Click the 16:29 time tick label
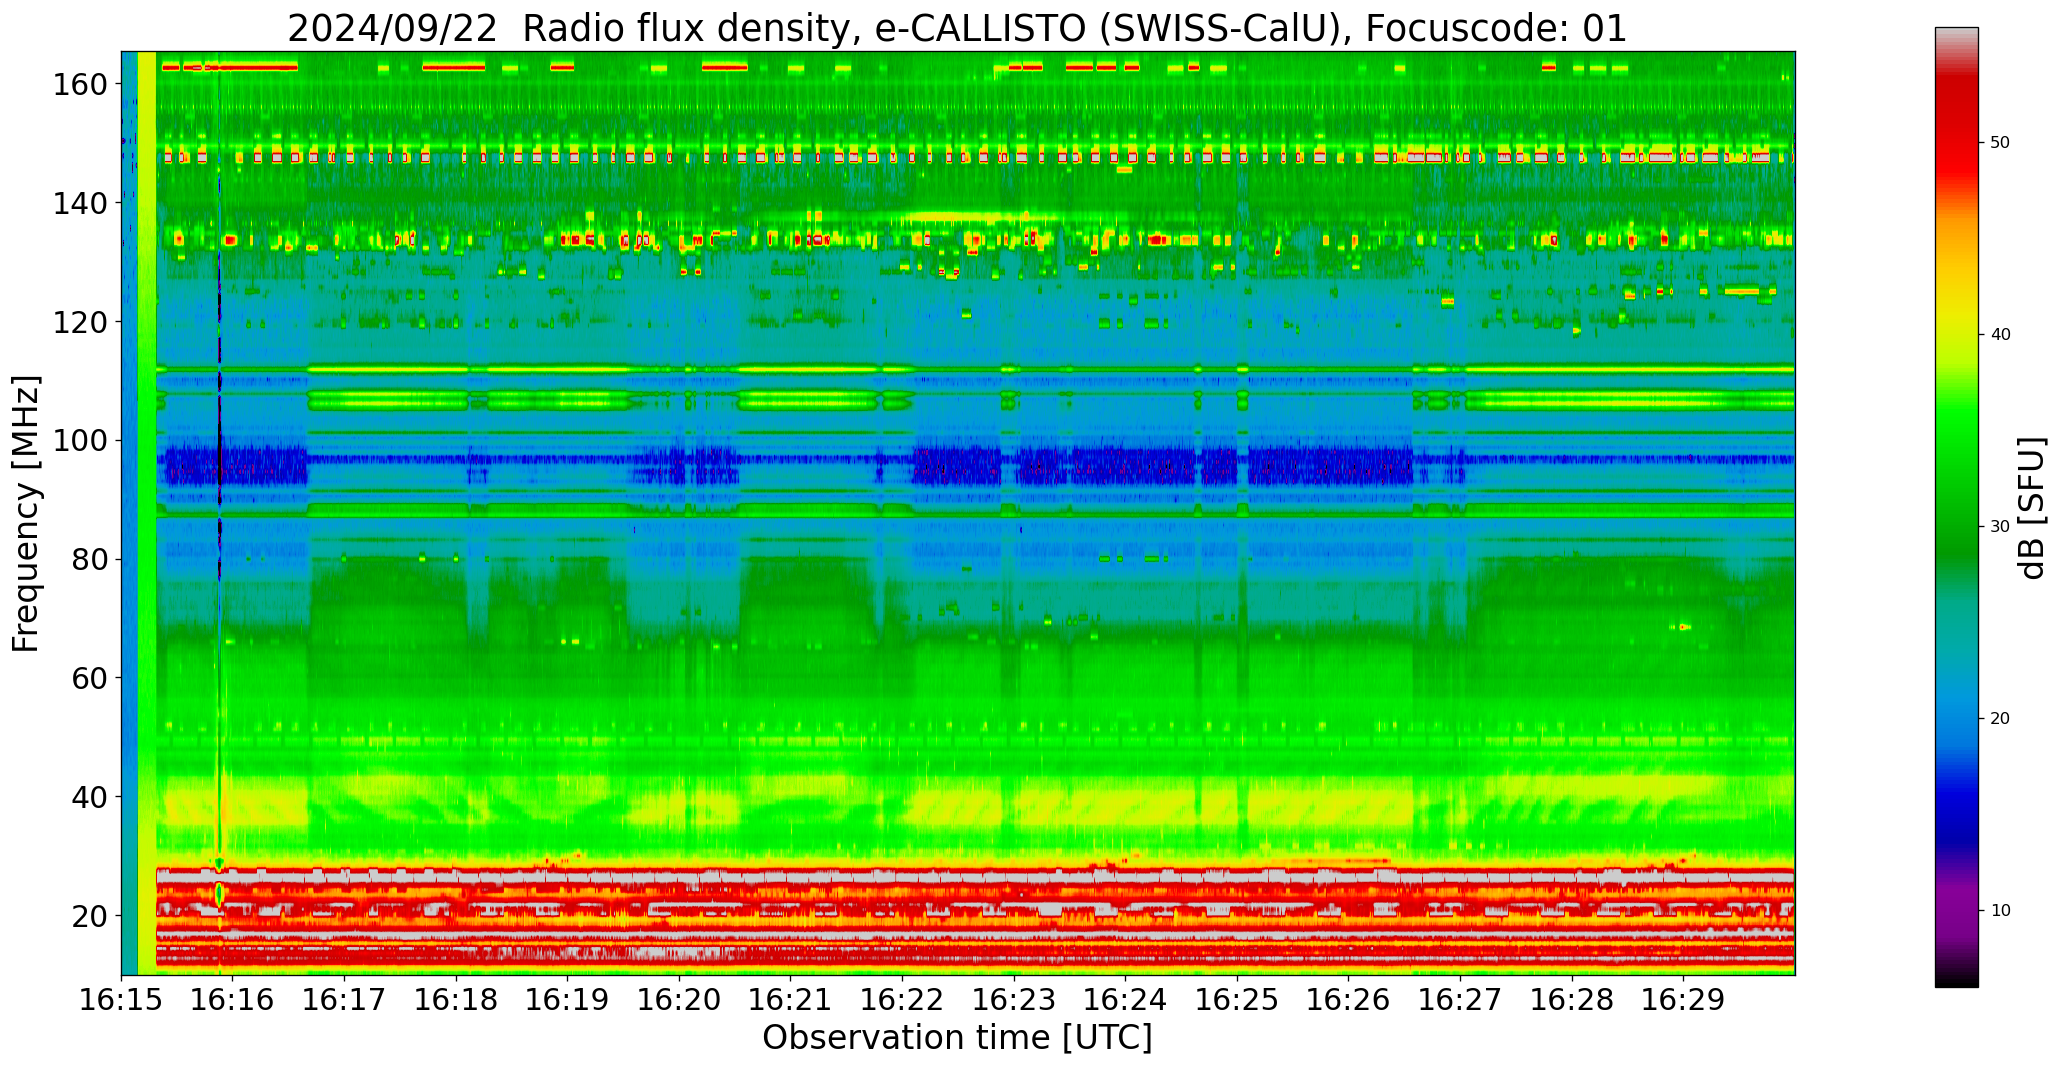Screen dimensions: 2062x1067 1683,1000
